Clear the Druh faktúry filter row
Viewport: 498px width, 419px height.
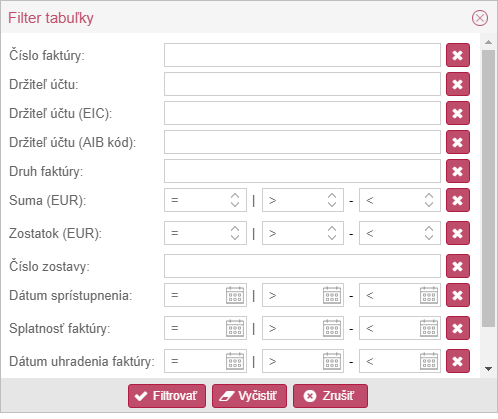458,171
